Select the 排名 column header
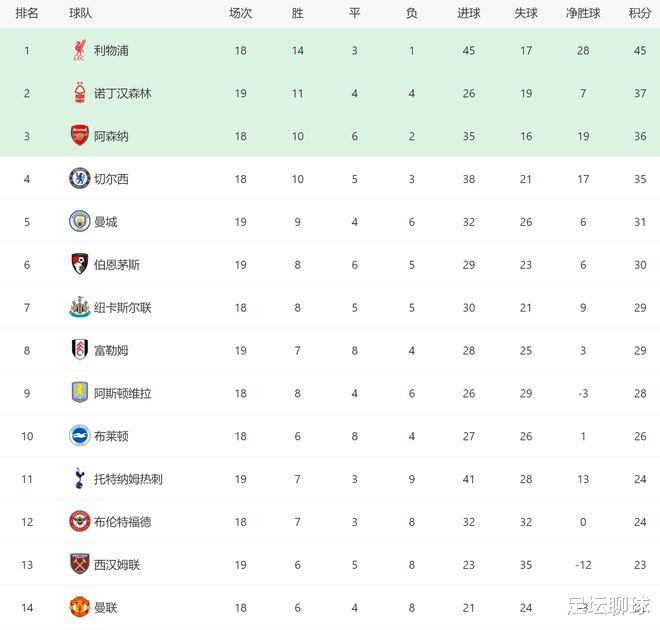This screenshot has height=630, width=660. coord(27,13)
